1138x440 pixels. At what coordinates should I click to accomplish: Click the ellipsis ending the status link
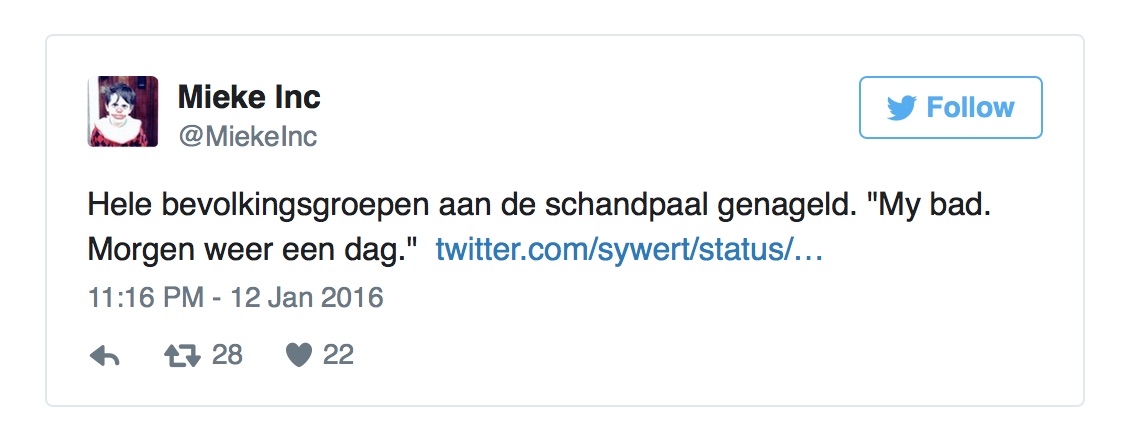[809, 253]
